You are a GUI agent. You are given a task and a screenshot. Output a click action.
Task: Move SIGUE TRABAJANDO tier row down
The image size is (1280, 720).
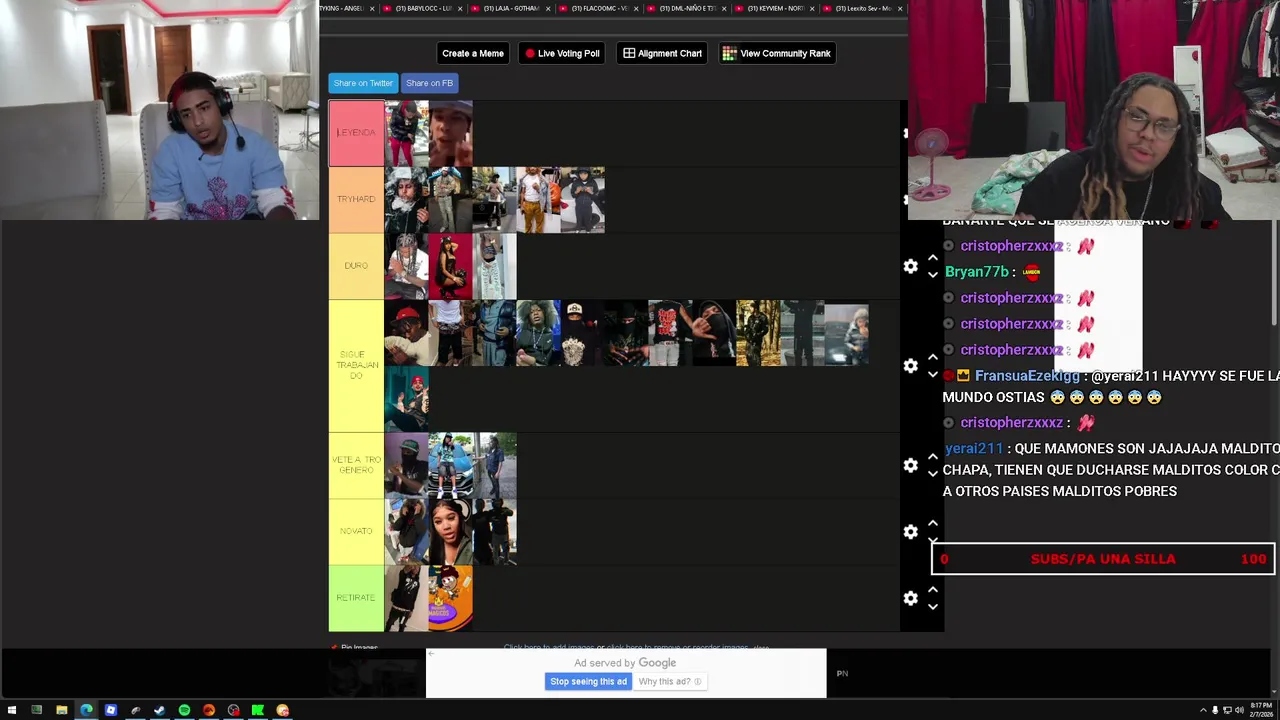pyautogui.click(x=933, y=374)
